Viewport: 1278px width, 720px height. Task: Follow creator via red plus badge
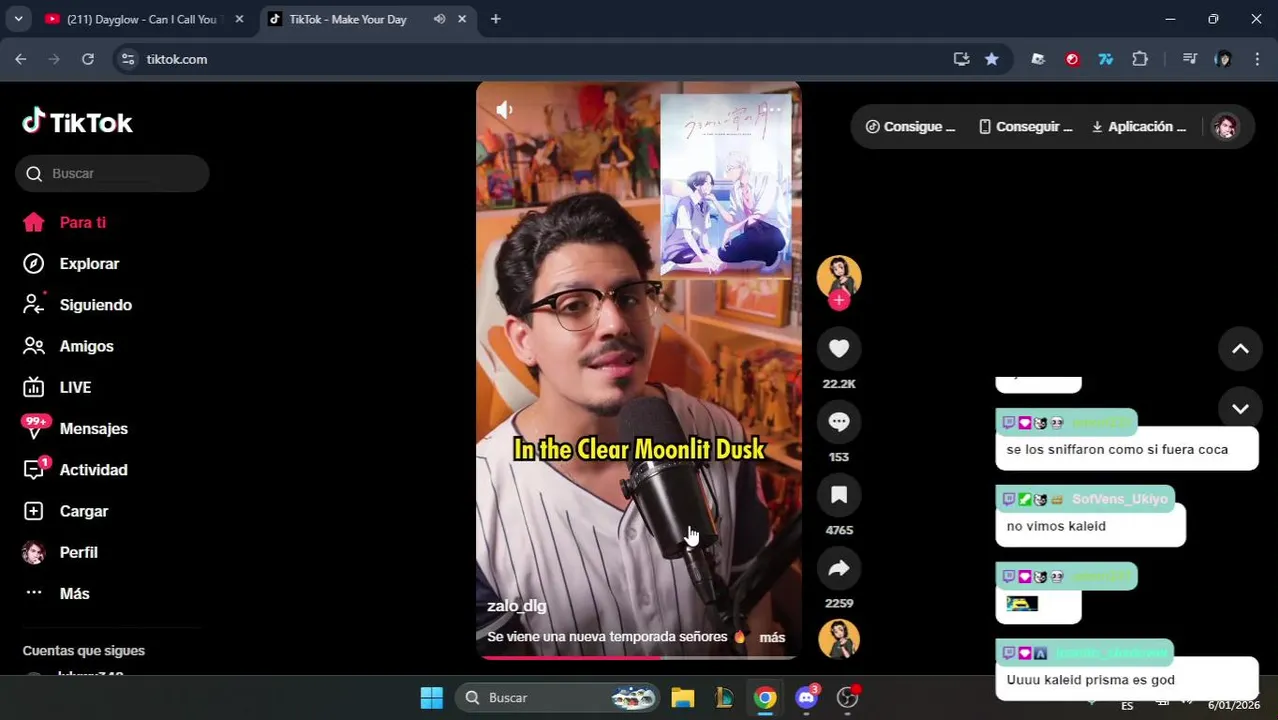(x=839, y=300)
